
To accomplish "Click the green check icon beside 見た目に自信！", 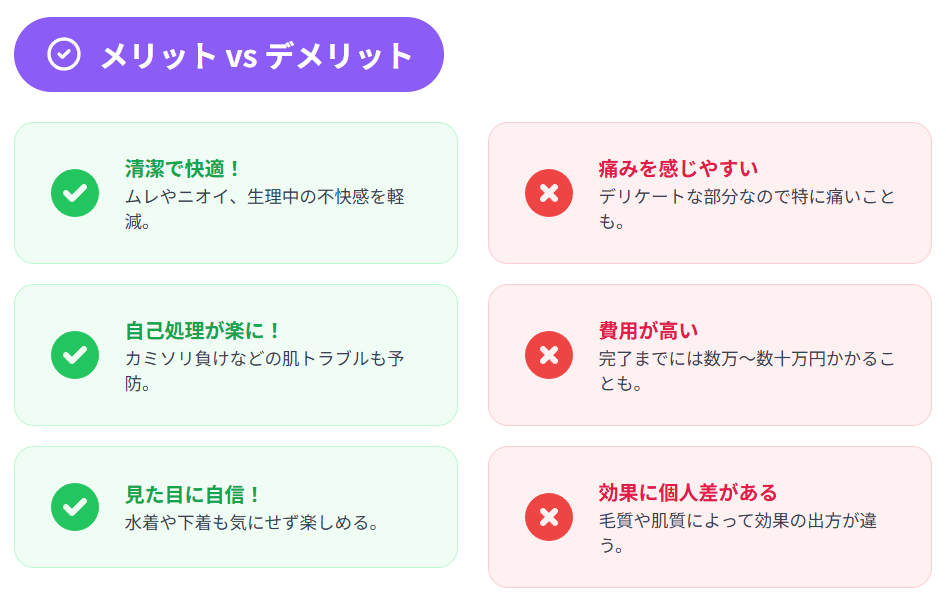I will [75, 507].
